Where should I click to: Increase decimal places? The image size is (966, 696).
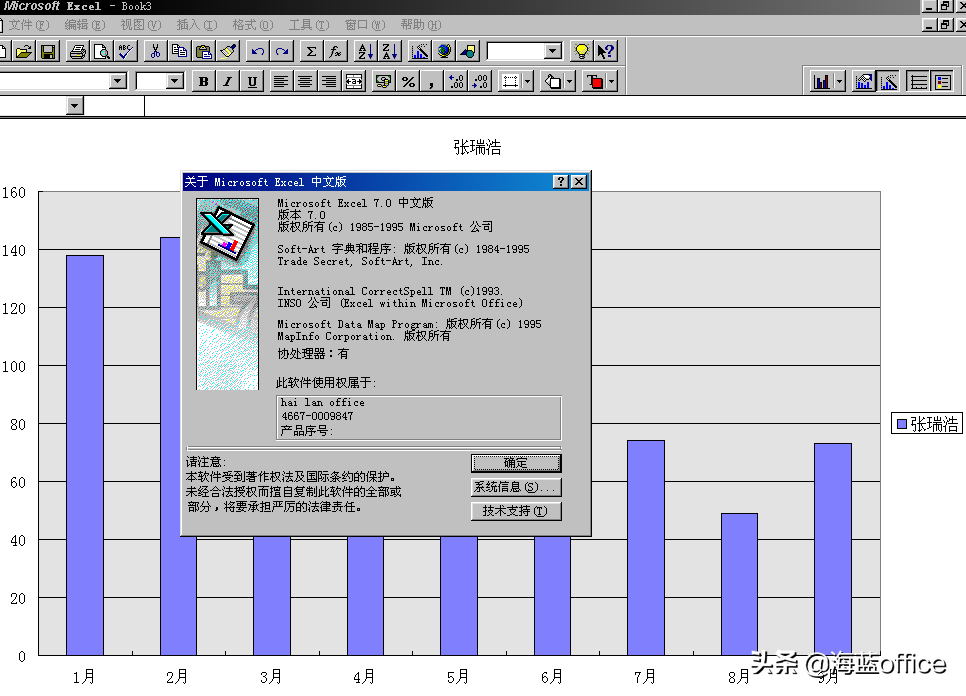point(456,81)
